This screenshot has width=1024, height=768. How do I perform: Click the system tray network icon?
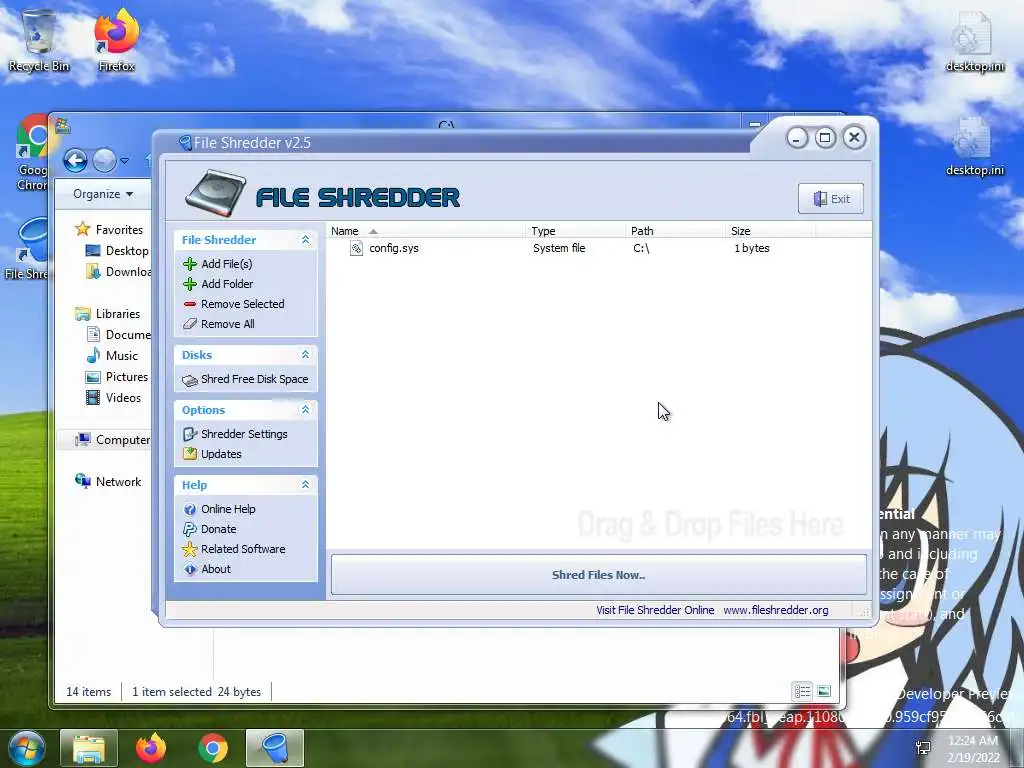click(x=923, y=748)
